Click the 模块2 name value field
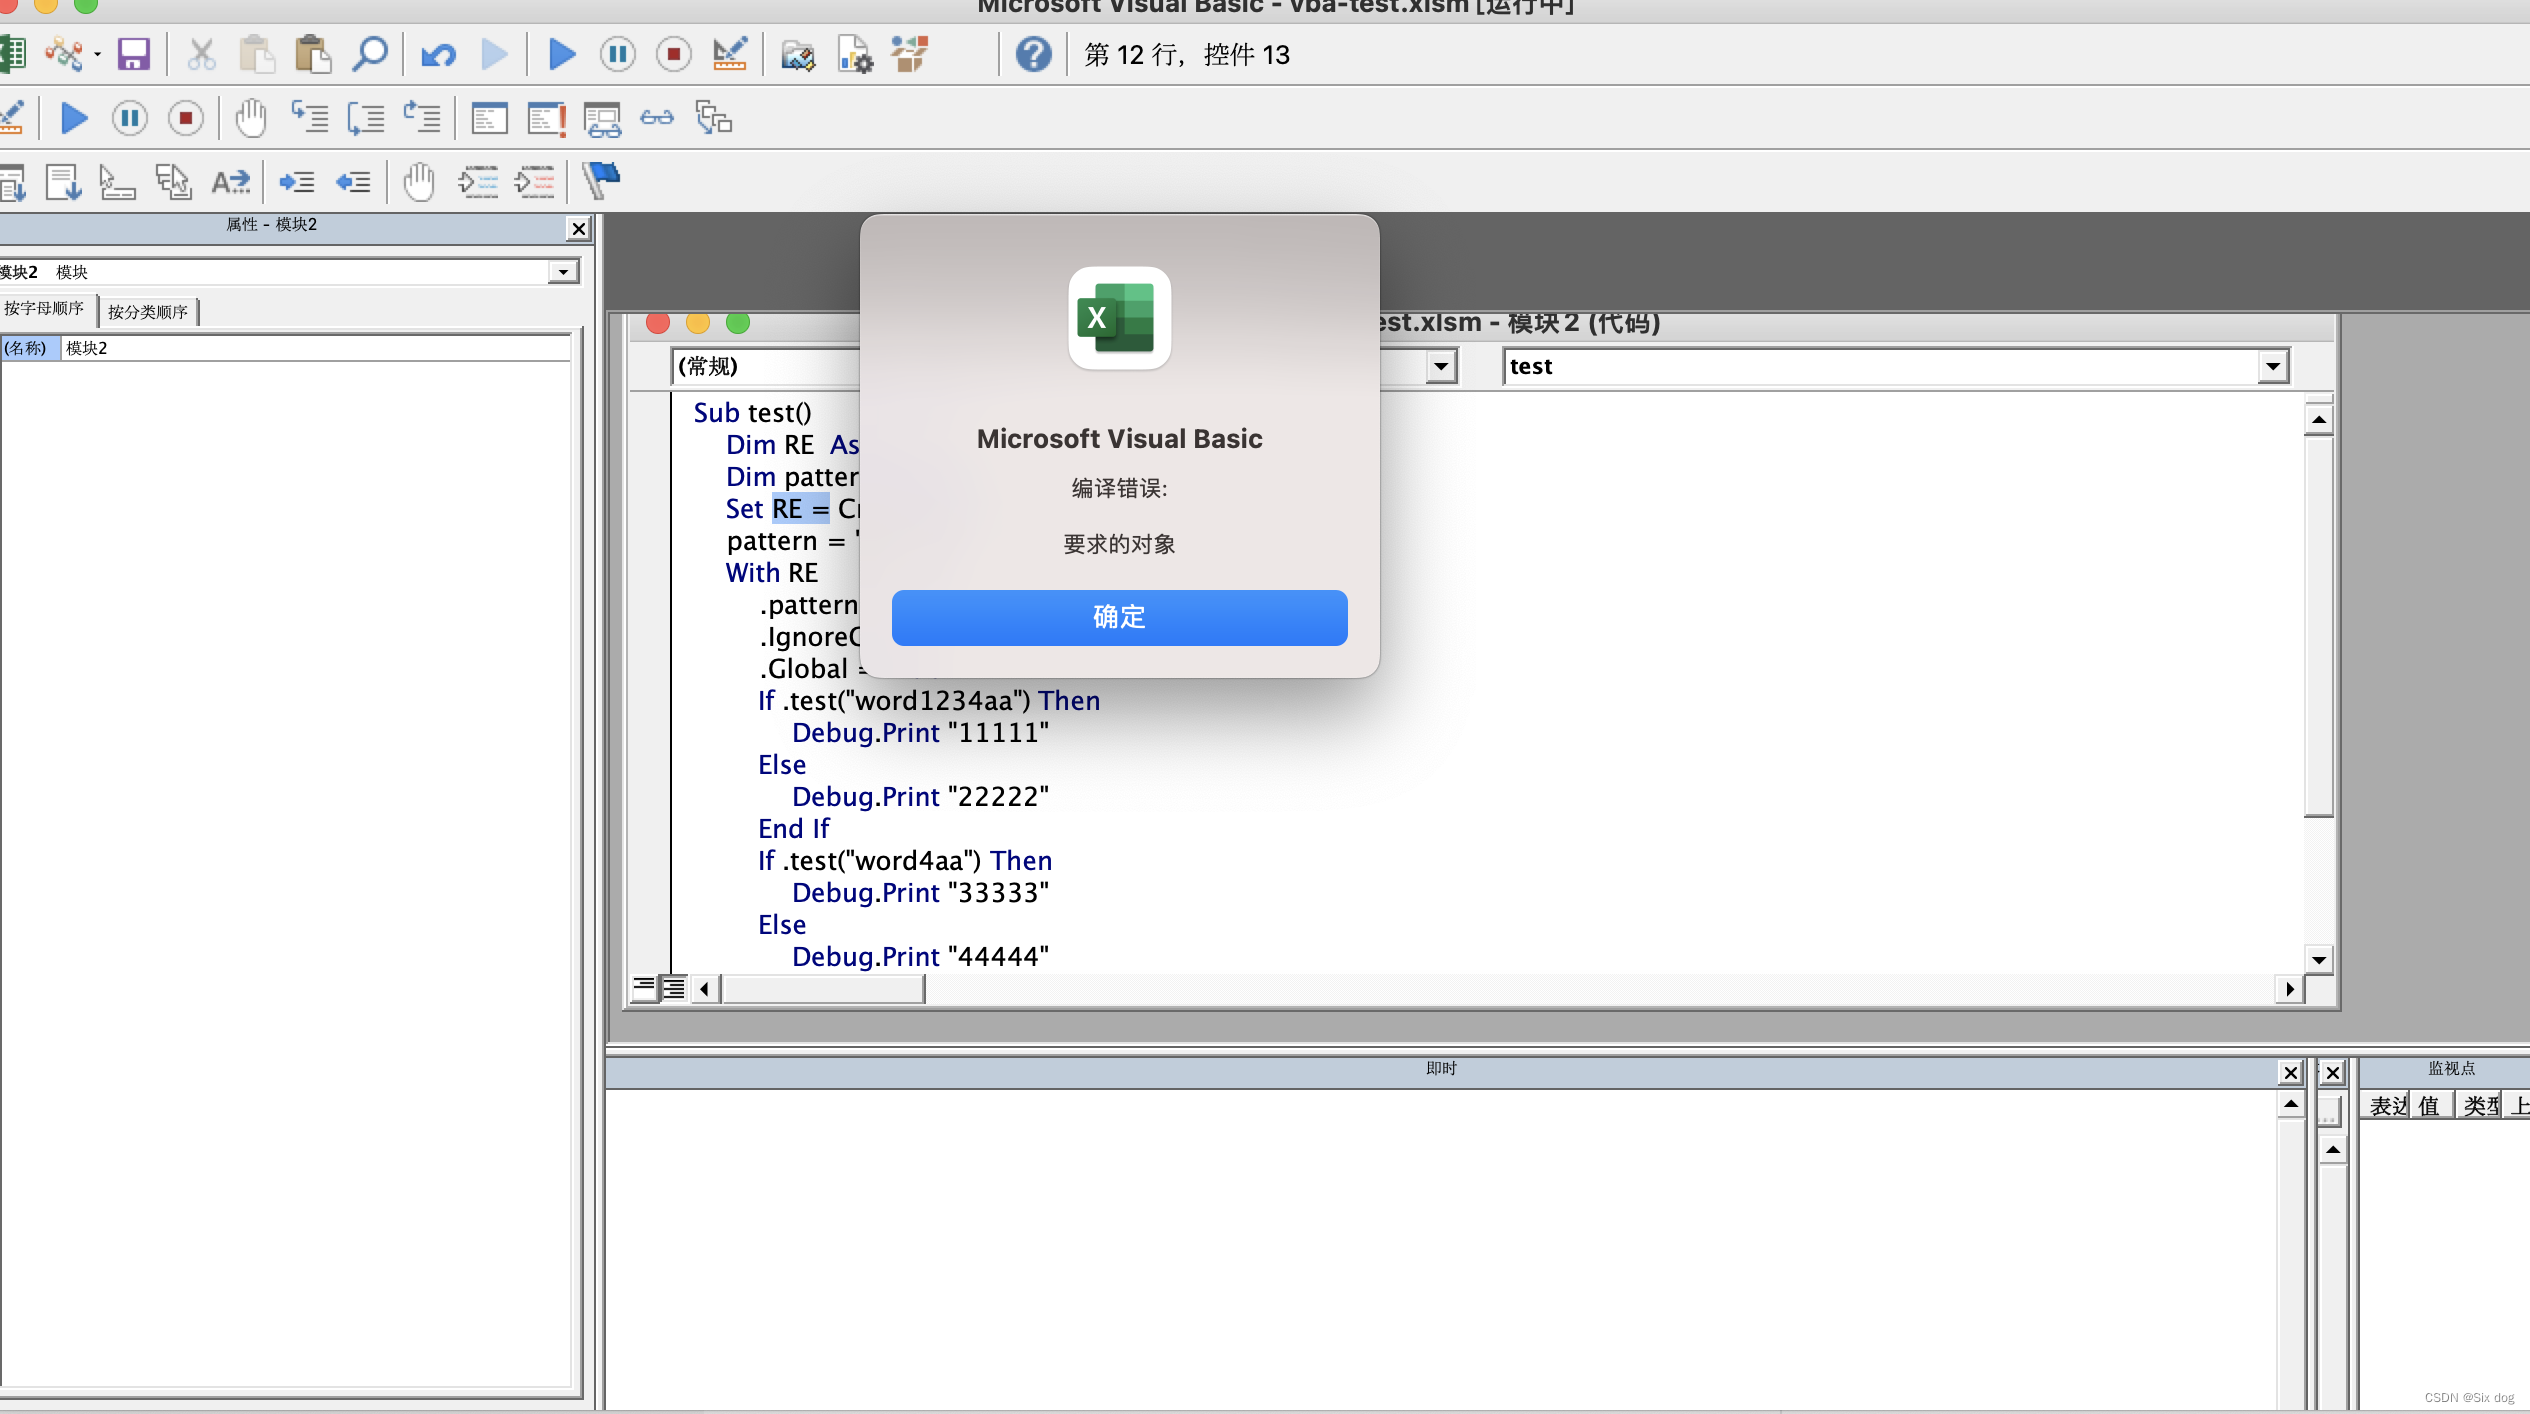The width and height of the screenshot is (2530, 1414). pyautogui.click(x=316, y=348)
